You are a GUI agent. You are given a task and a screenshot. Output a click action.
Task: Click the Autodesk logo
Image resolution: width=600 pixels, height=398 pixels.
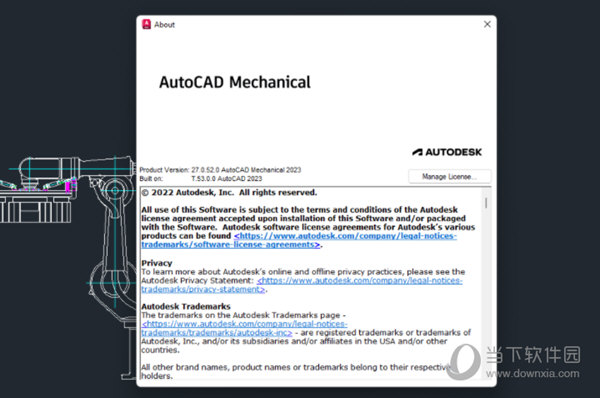pyautogui.click(x=447, y=152)
